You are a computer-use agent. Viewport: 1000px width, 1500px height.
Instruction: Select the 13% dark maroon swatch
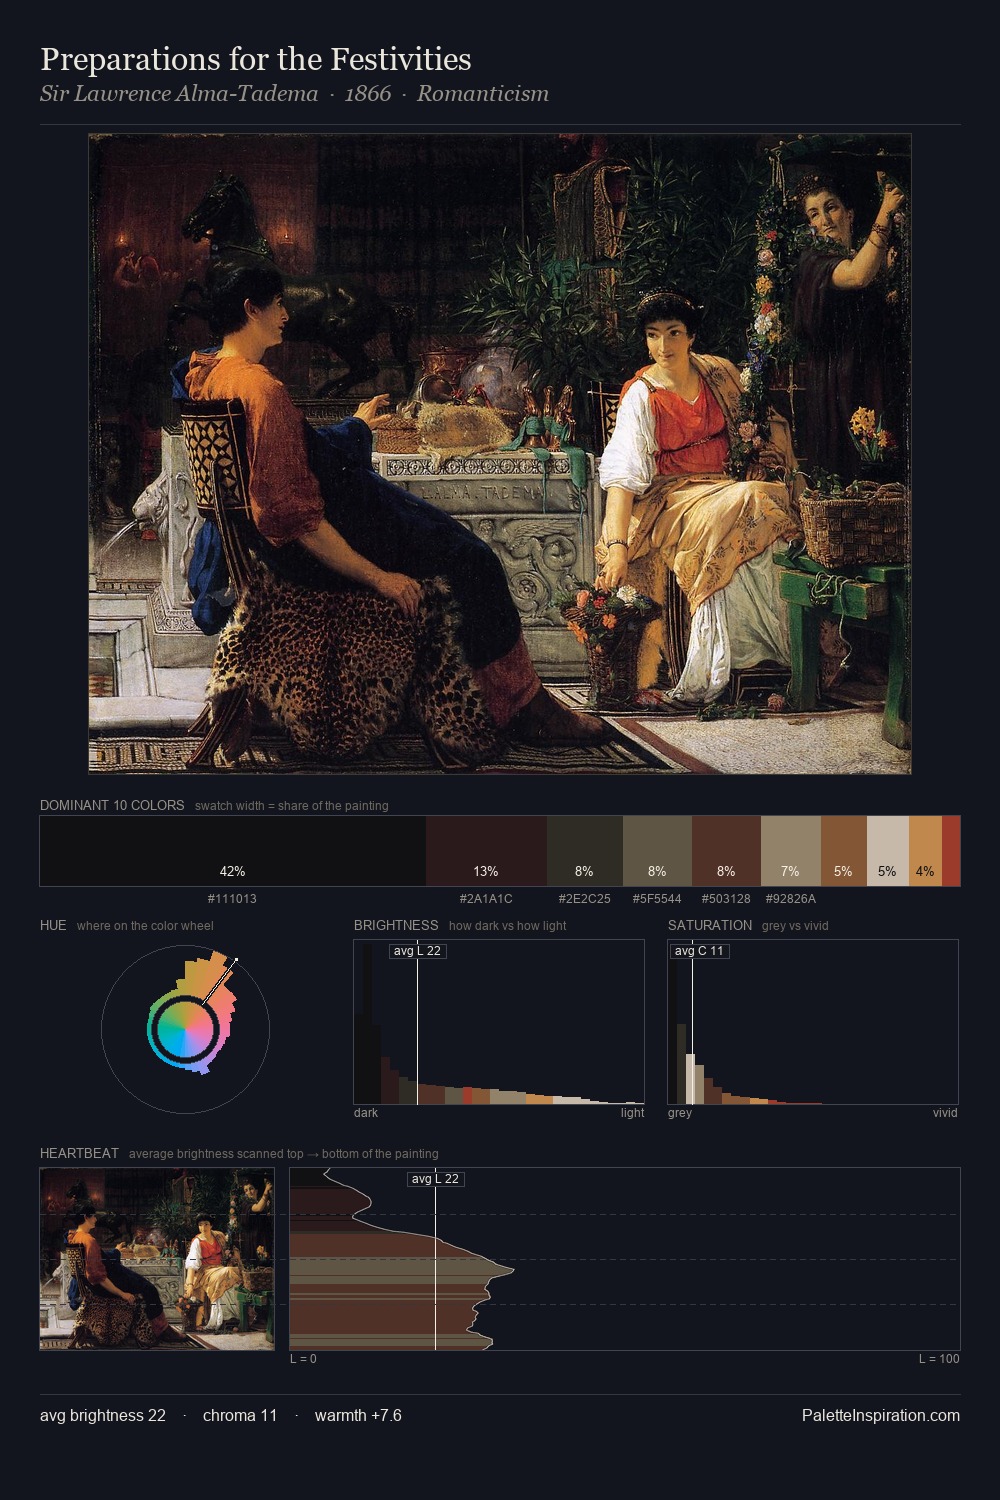pos(486,851)
